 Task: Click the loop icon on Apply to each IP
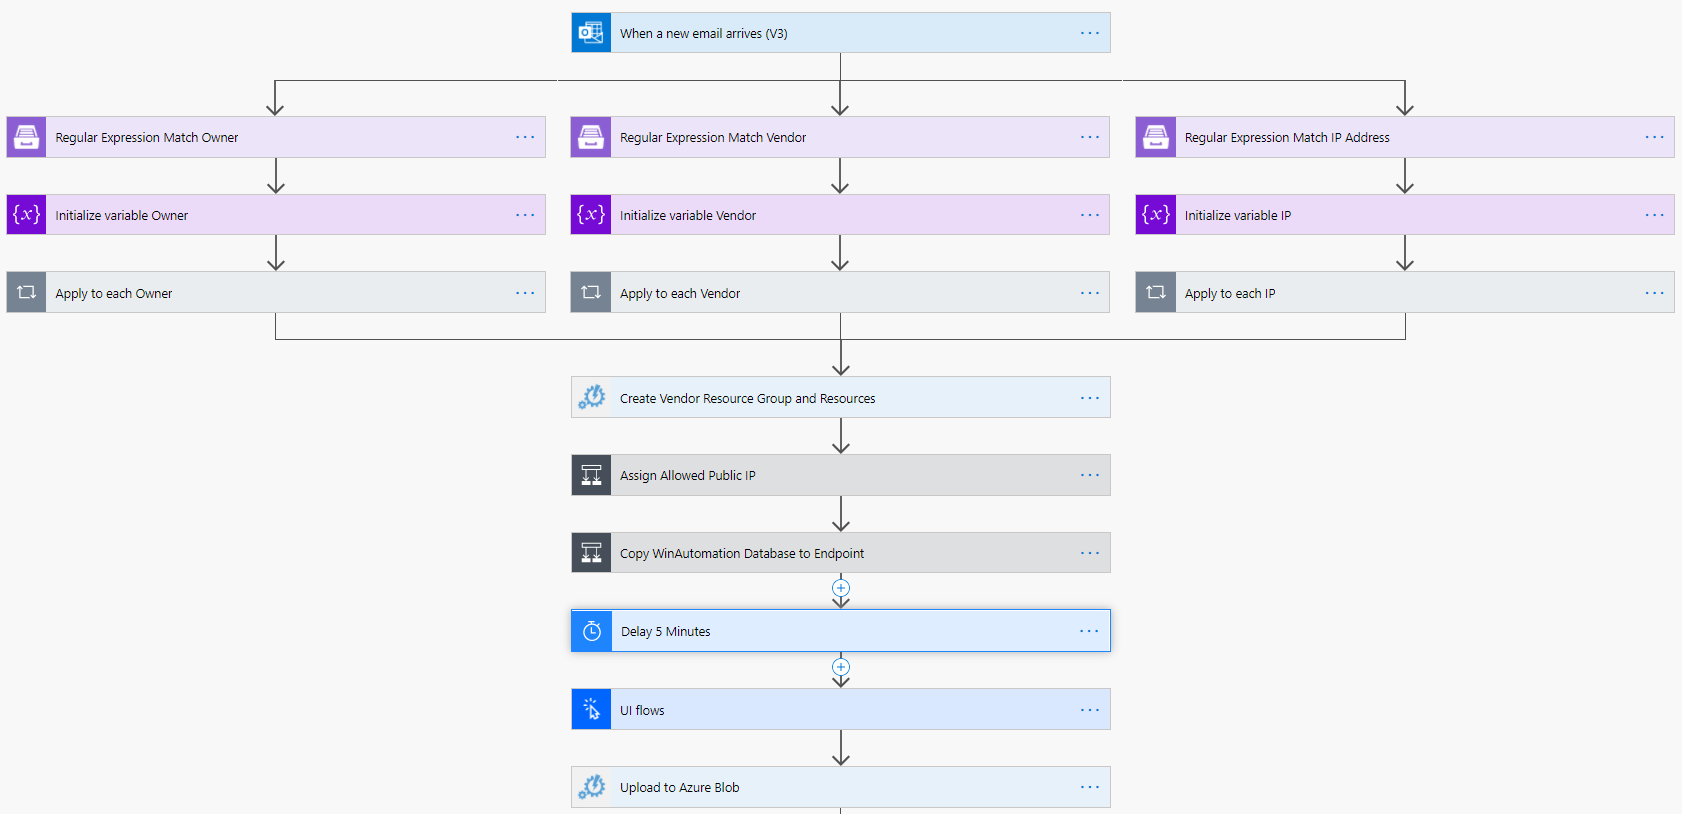click(1156, 293)
